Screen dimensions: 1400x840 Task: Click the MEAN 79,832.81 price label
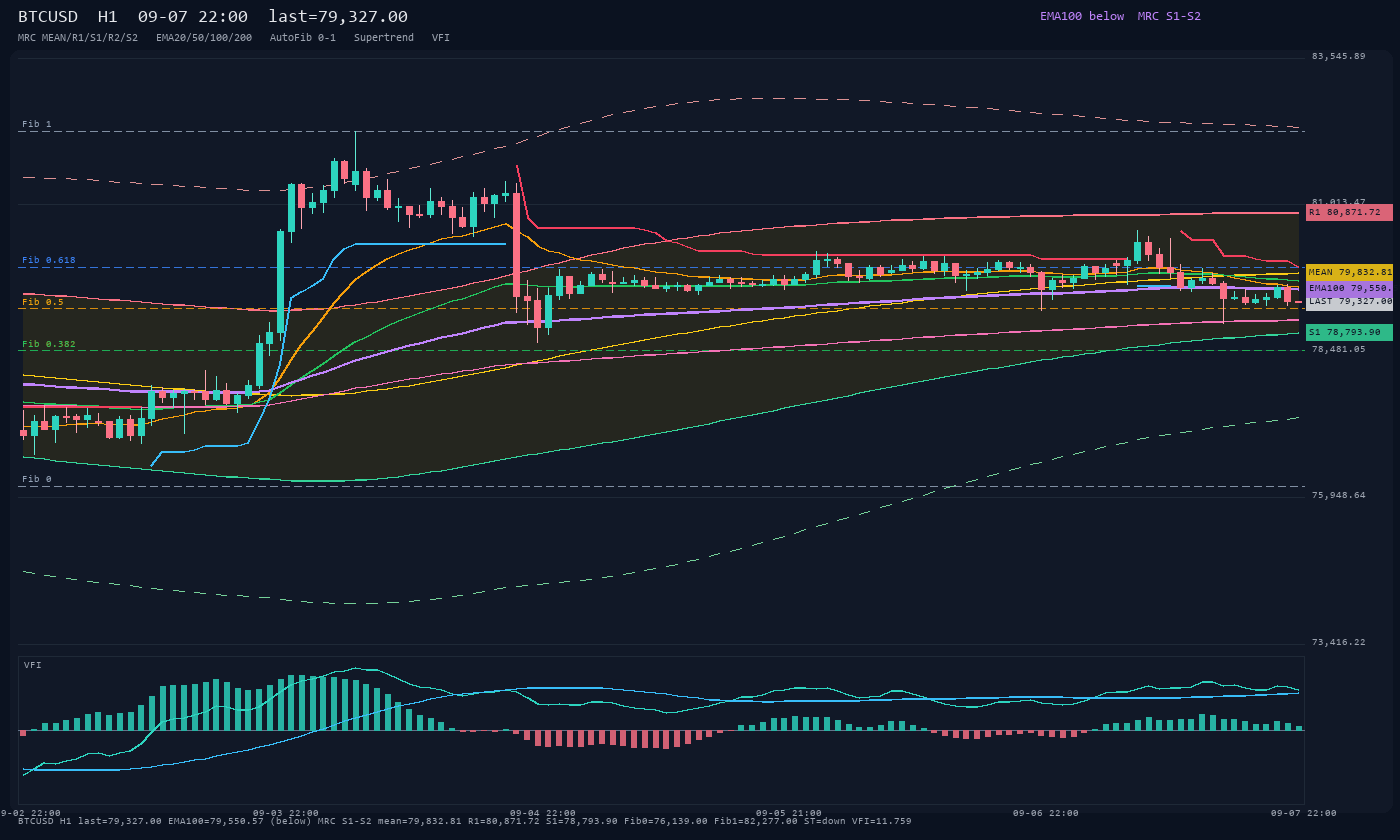coord(1349,272)
